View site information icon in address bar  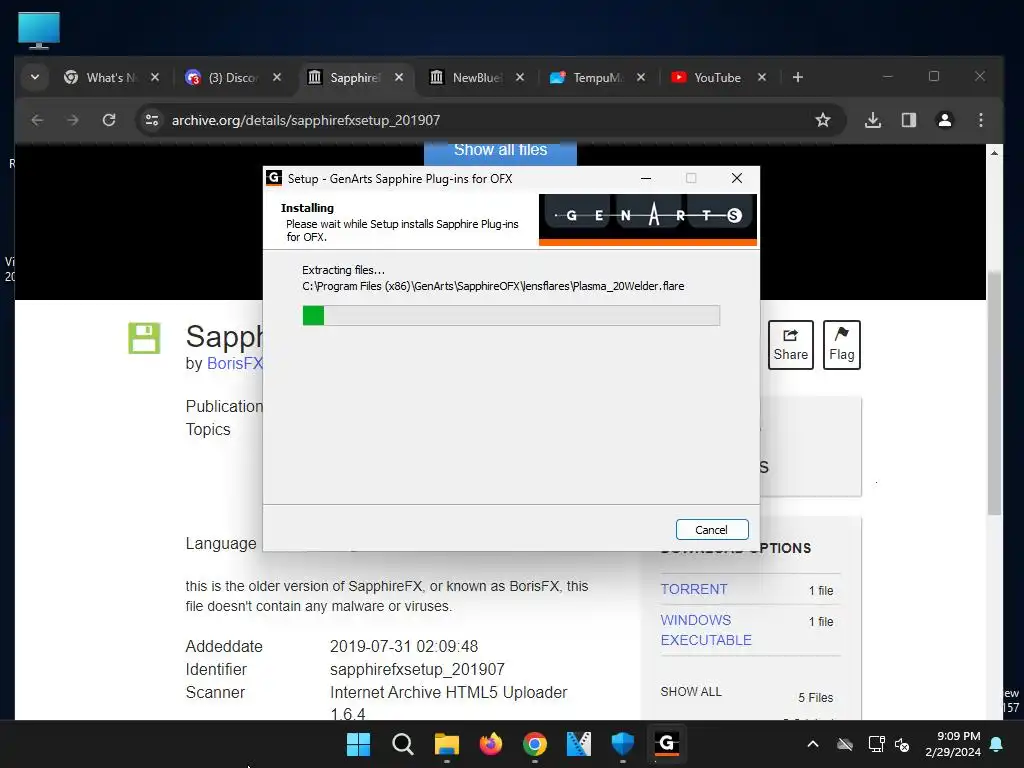(152, 120)
